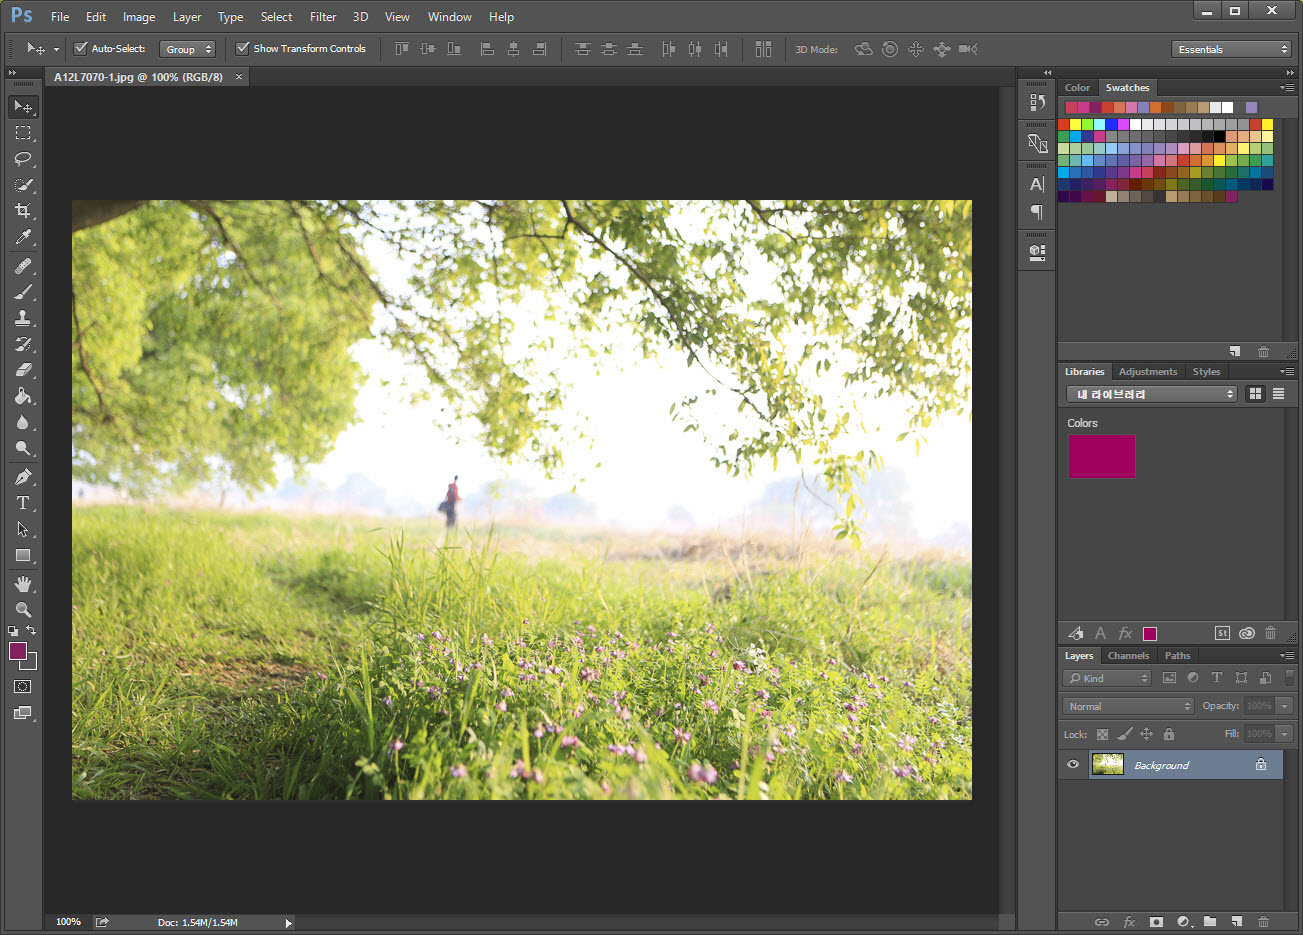
Task: Select the Pen tool
Action: tap(23, 477)
